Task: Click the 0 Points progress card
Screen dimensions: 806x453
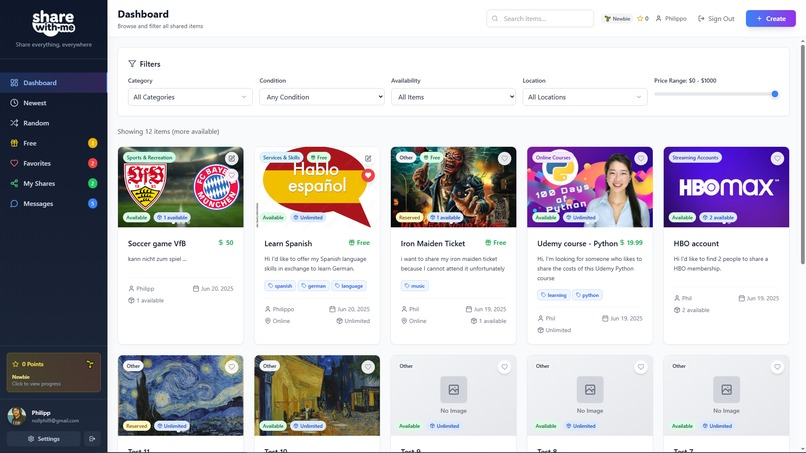Action: (53, 373)
